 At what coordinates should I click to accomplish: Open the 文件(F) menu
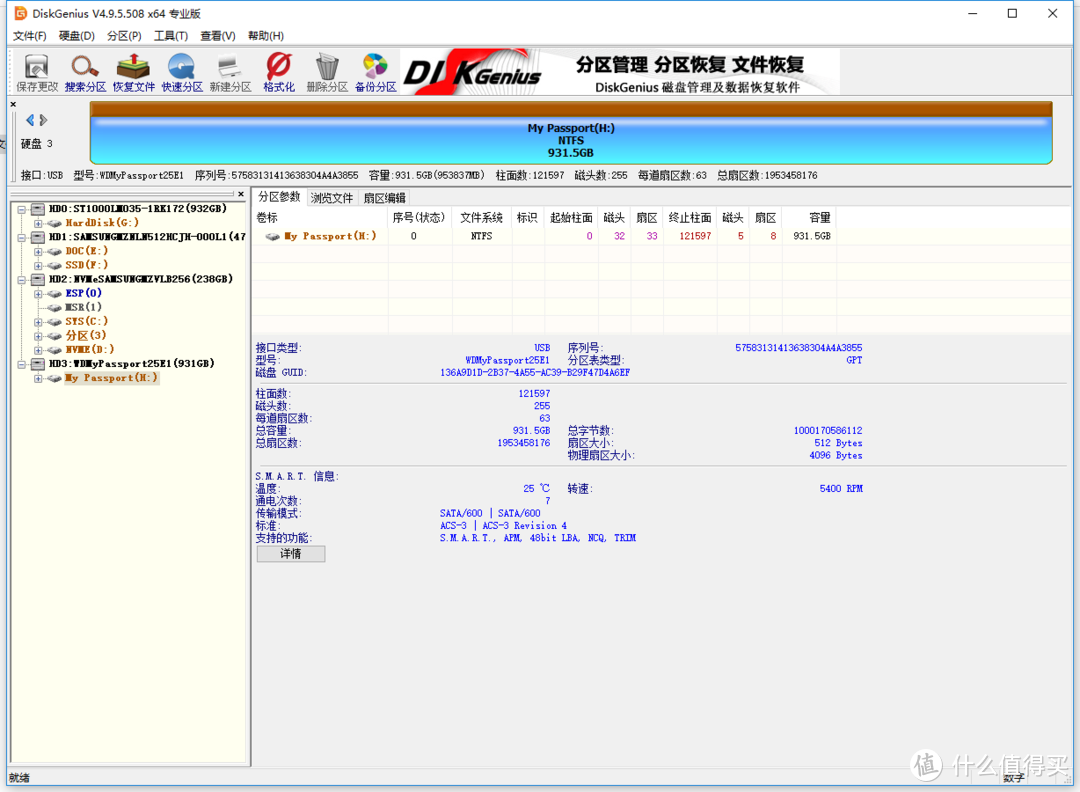tap(30, 36)
